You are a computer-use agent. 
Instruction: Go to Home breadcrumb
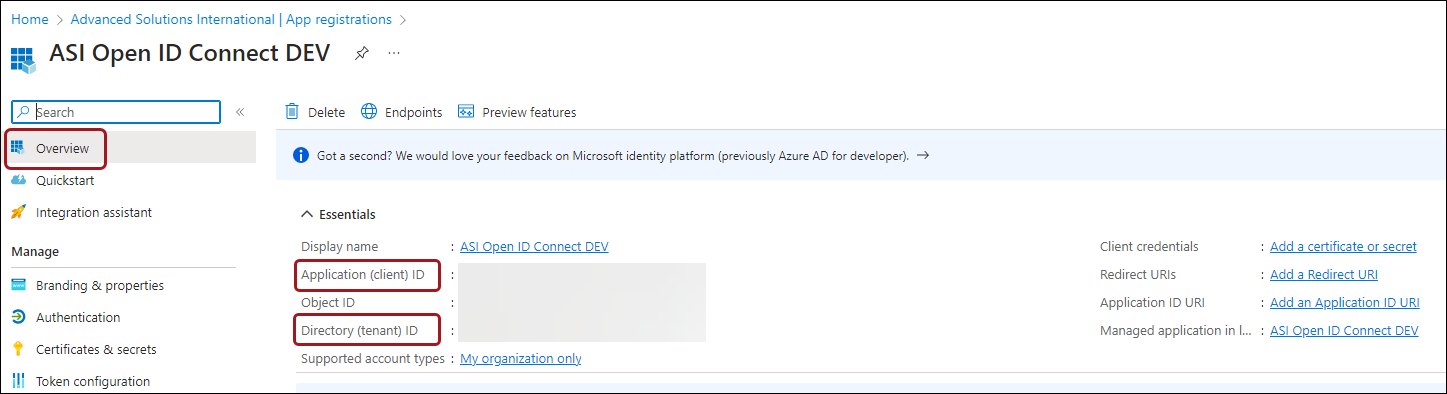29,19
